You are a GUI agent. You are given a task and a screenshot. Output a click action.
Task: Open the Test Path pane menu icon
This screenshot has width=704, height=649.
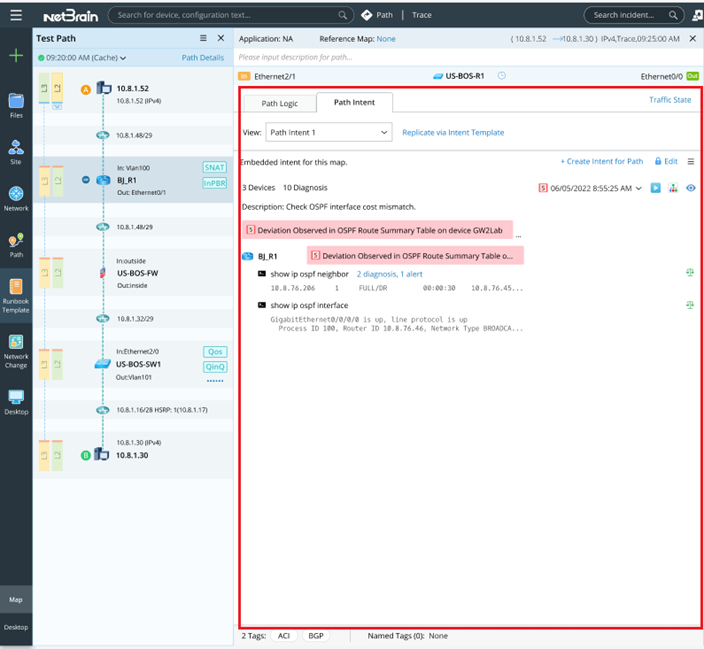click(x=203, y=38)
